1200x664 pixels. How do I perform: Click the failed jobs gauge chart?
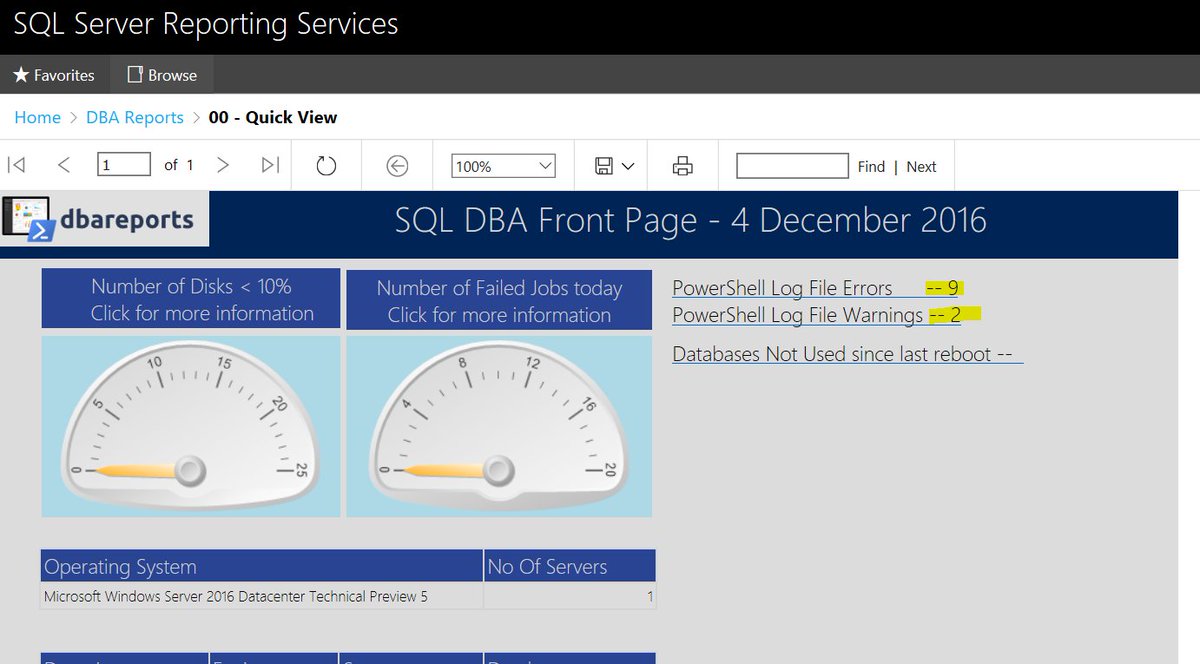click(x=499, y=426)
